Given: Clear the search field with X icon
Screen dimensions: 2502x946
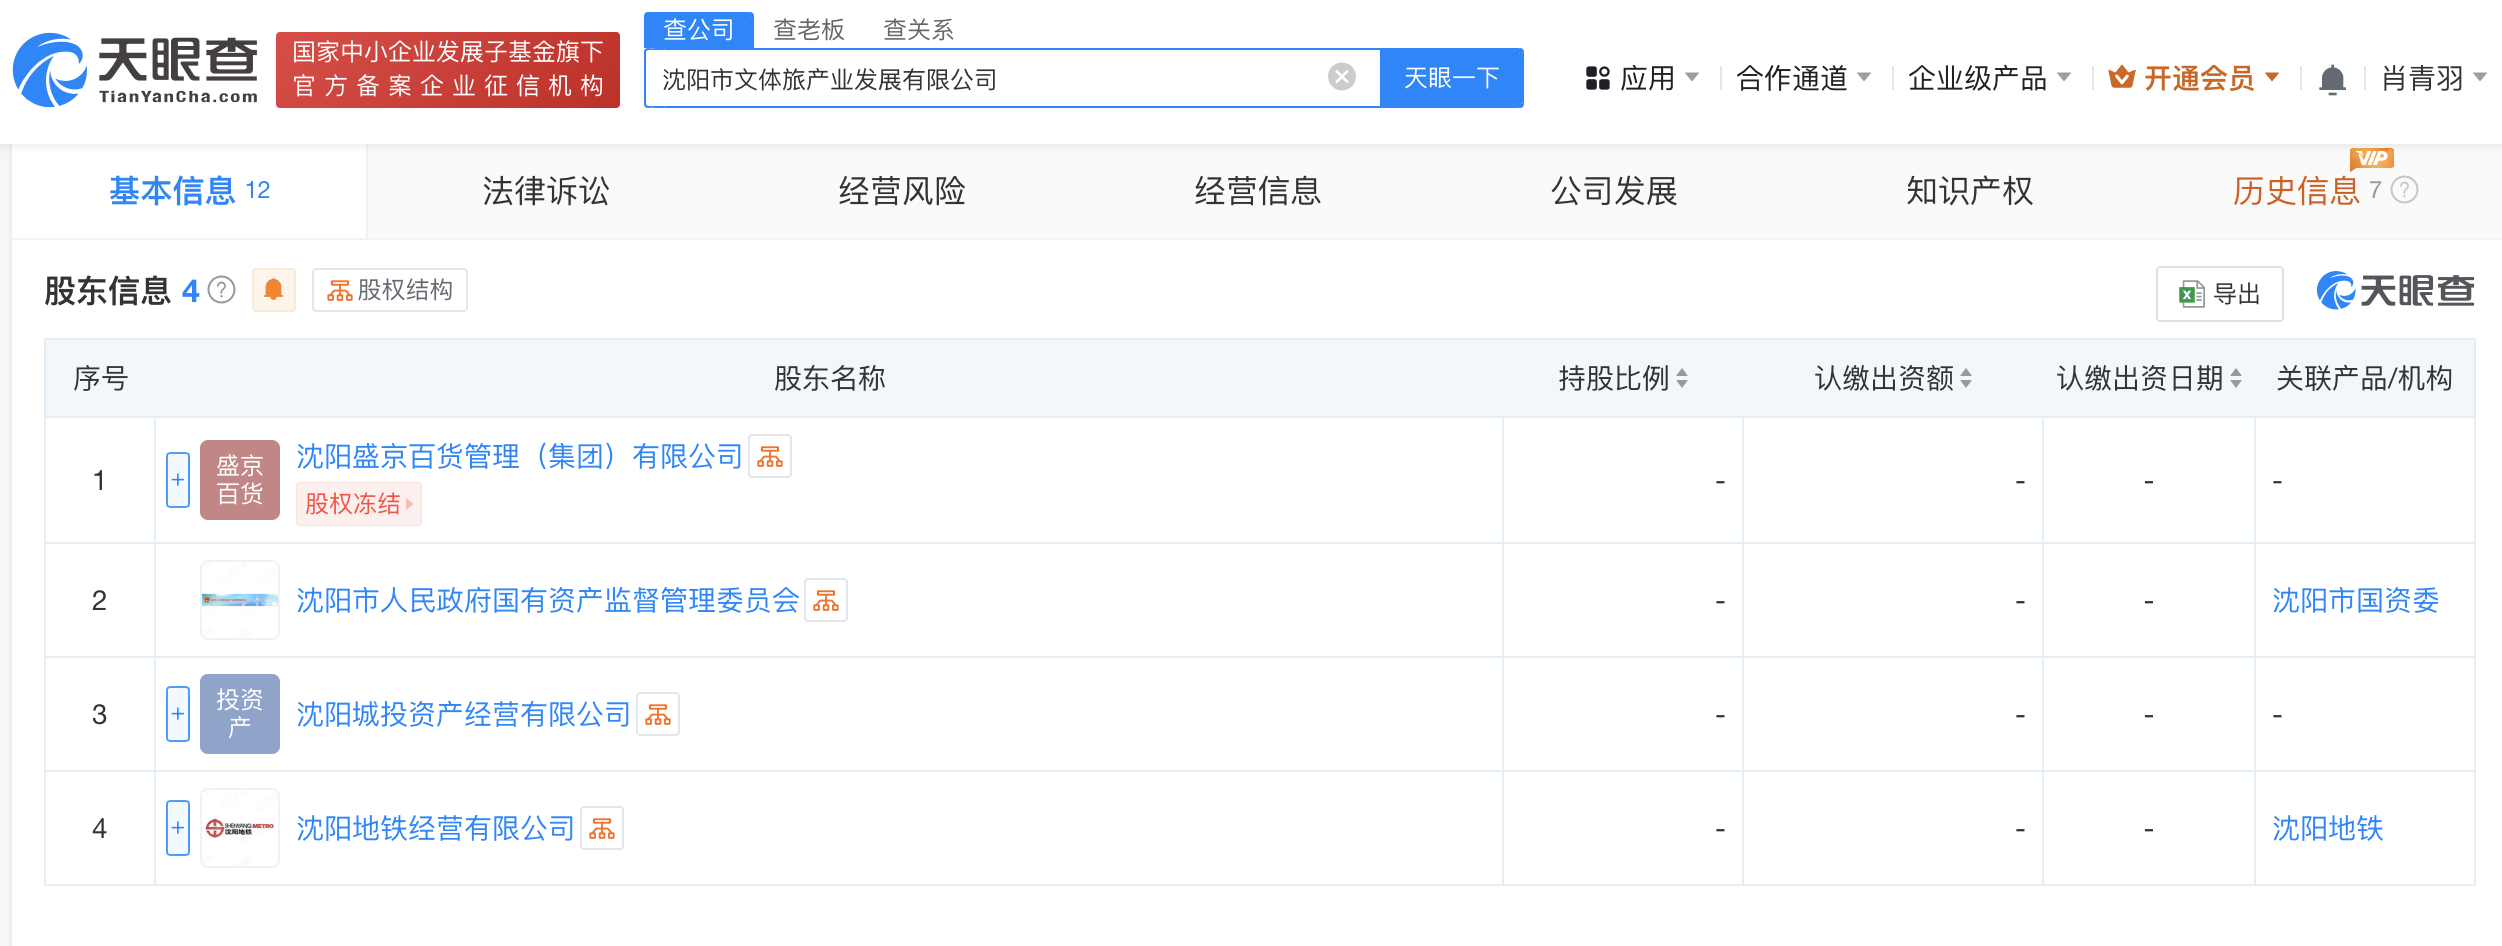Looking at the screenshot, I should click(1342, 77).
